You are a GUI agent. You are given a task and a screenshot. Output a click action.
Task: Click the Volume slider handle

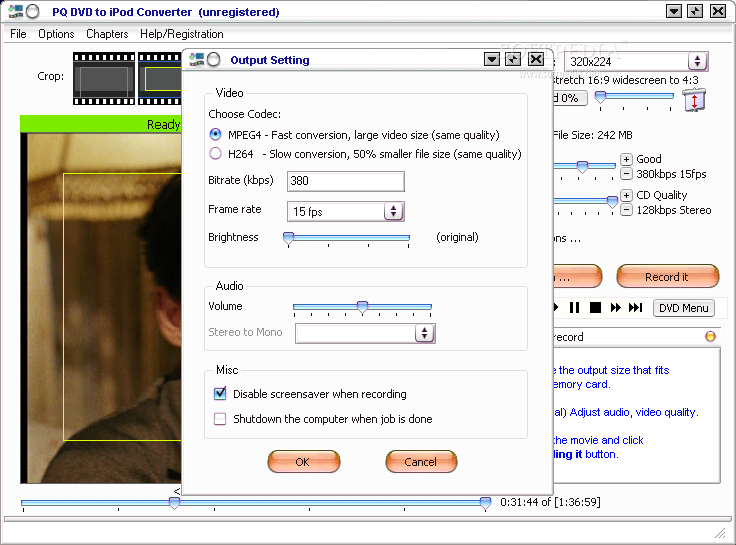pos(362,307)
